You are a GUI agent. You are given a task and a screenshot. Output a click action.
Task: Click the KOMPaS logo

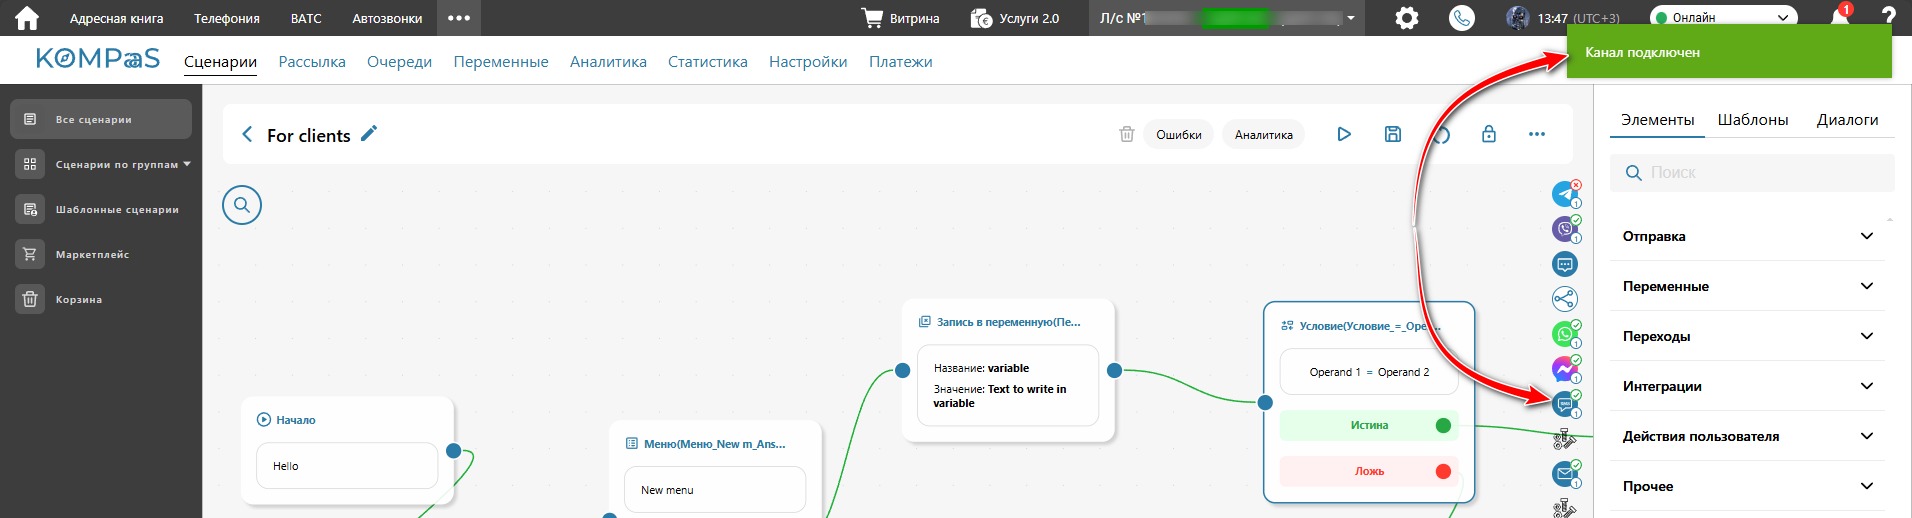pos(98,59)
